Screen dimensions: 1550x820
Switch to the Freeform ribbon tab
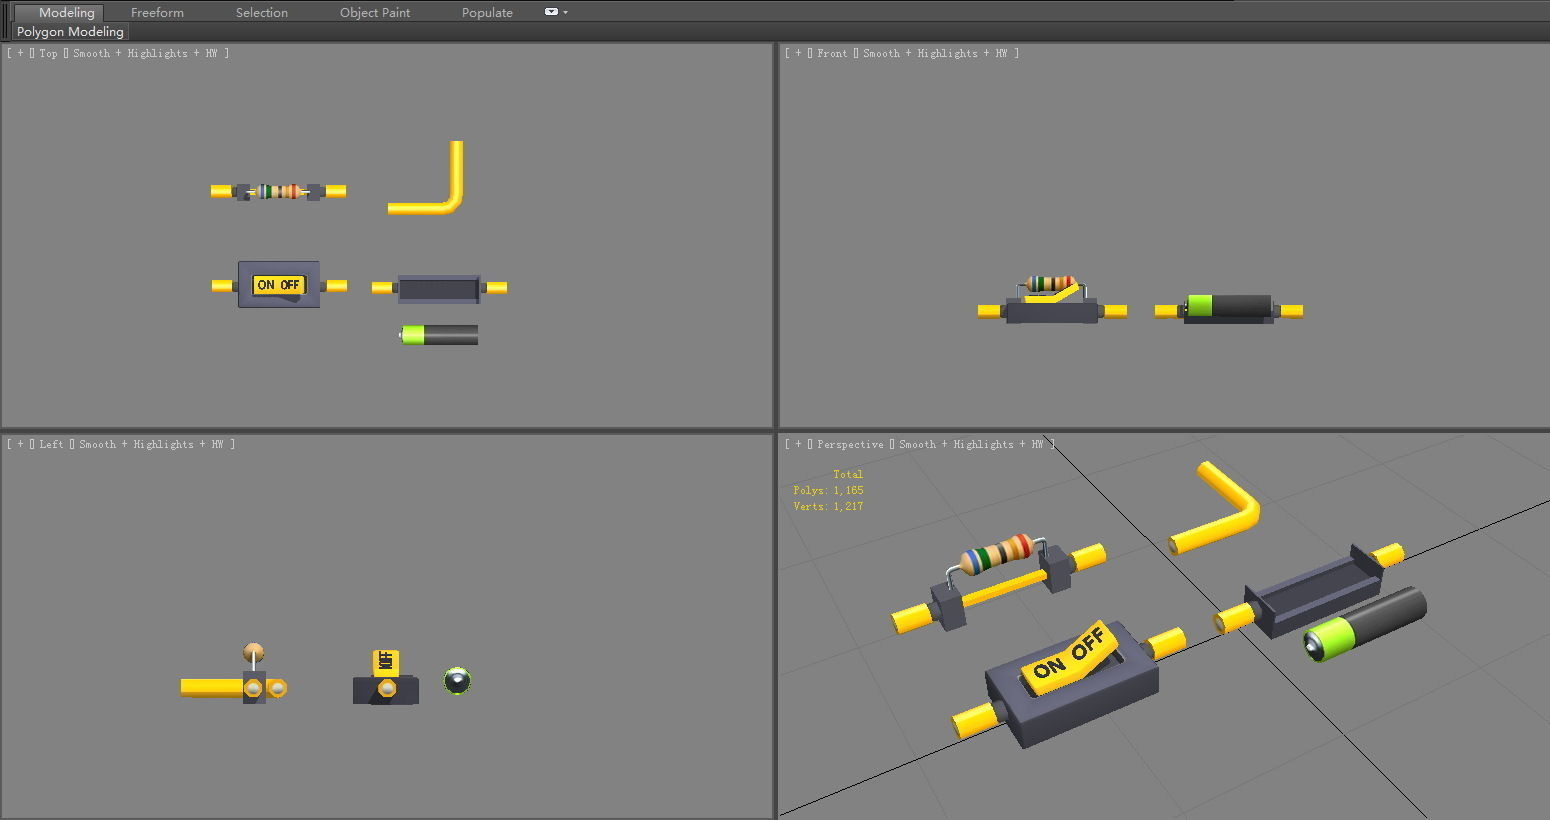click(x=157, y=13)
